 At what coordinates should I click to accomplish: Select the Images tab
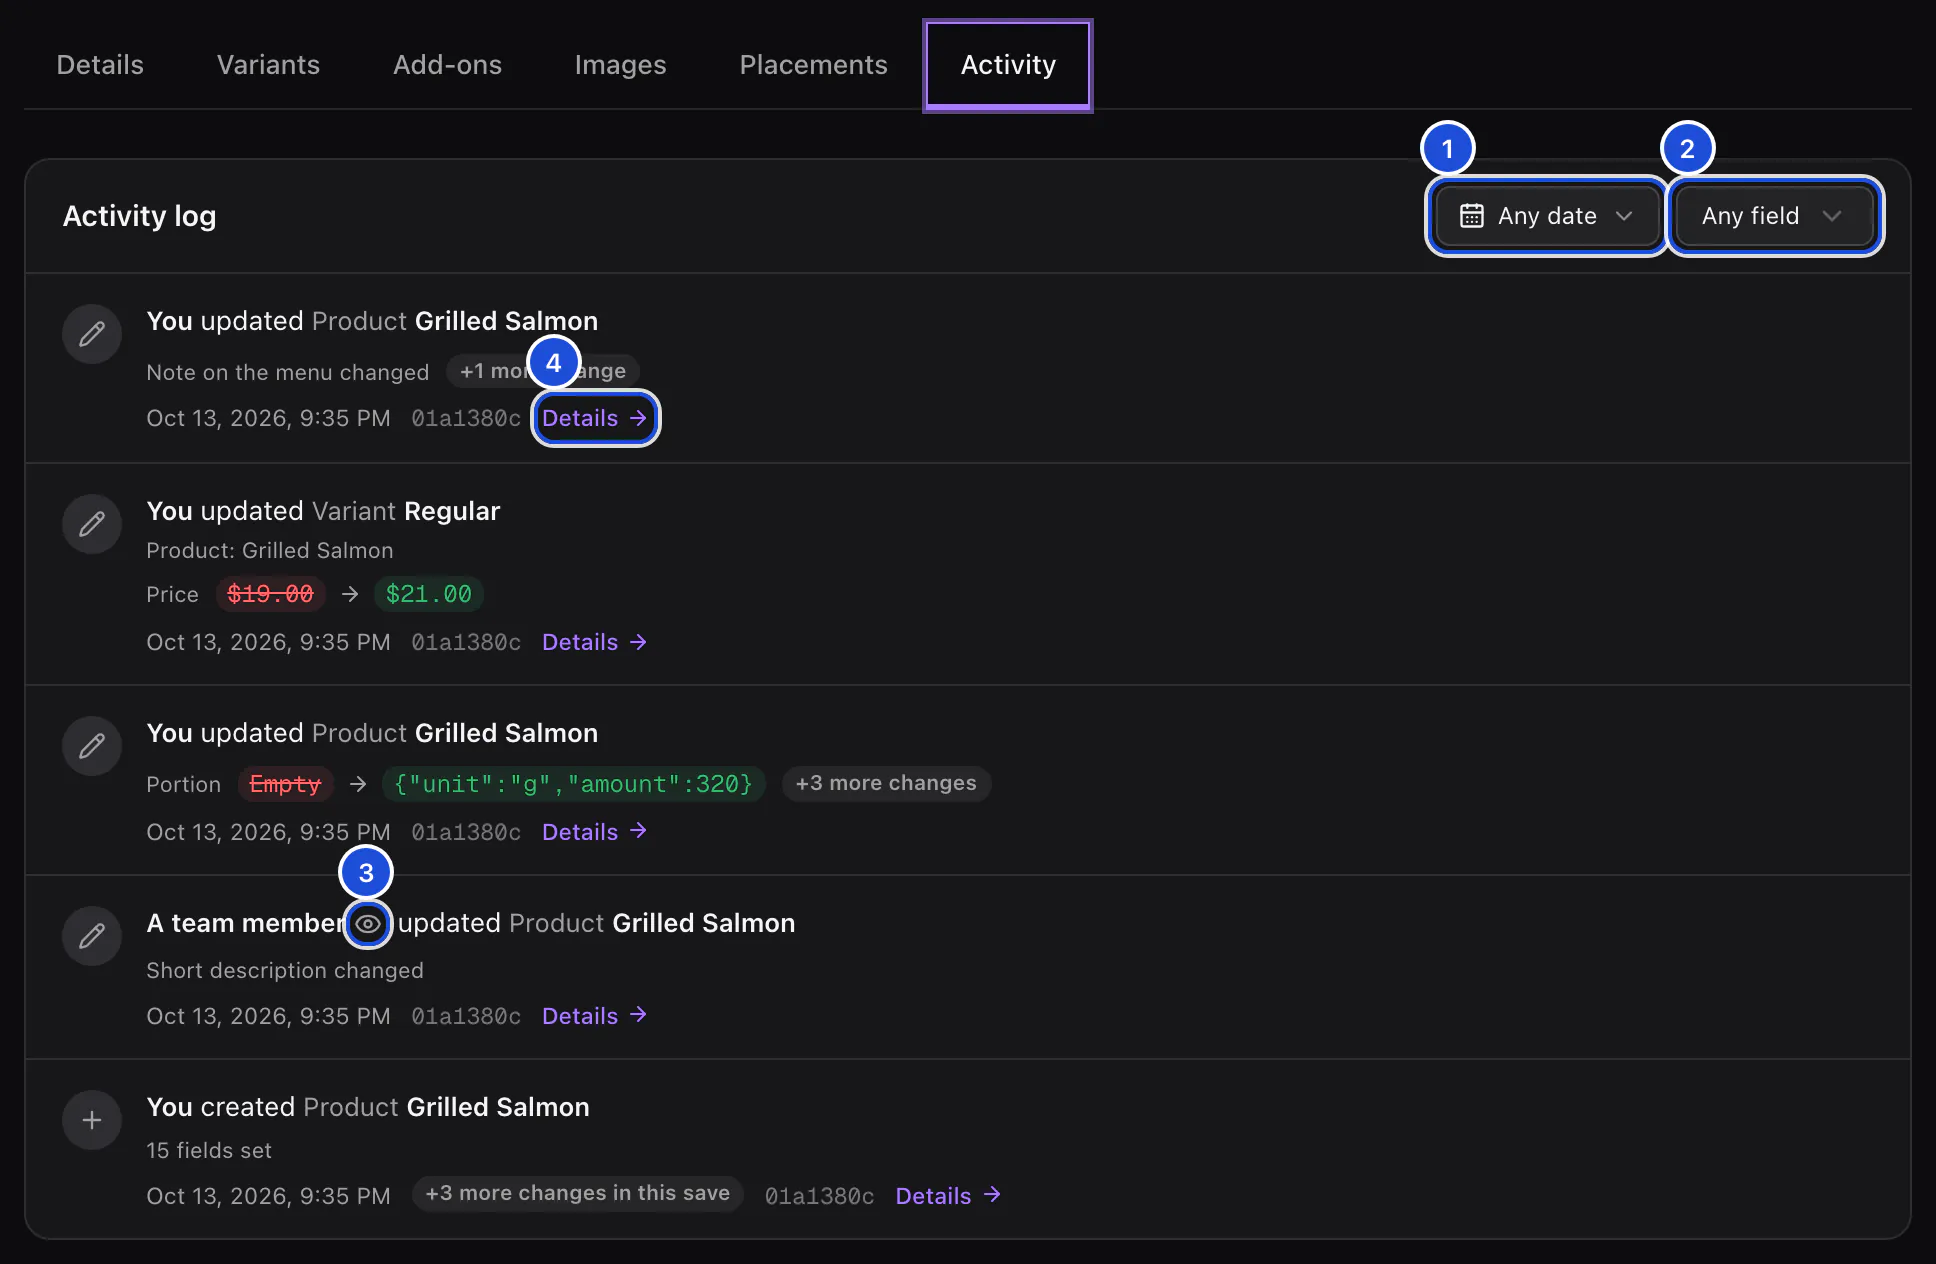click(x=620, y=65)
